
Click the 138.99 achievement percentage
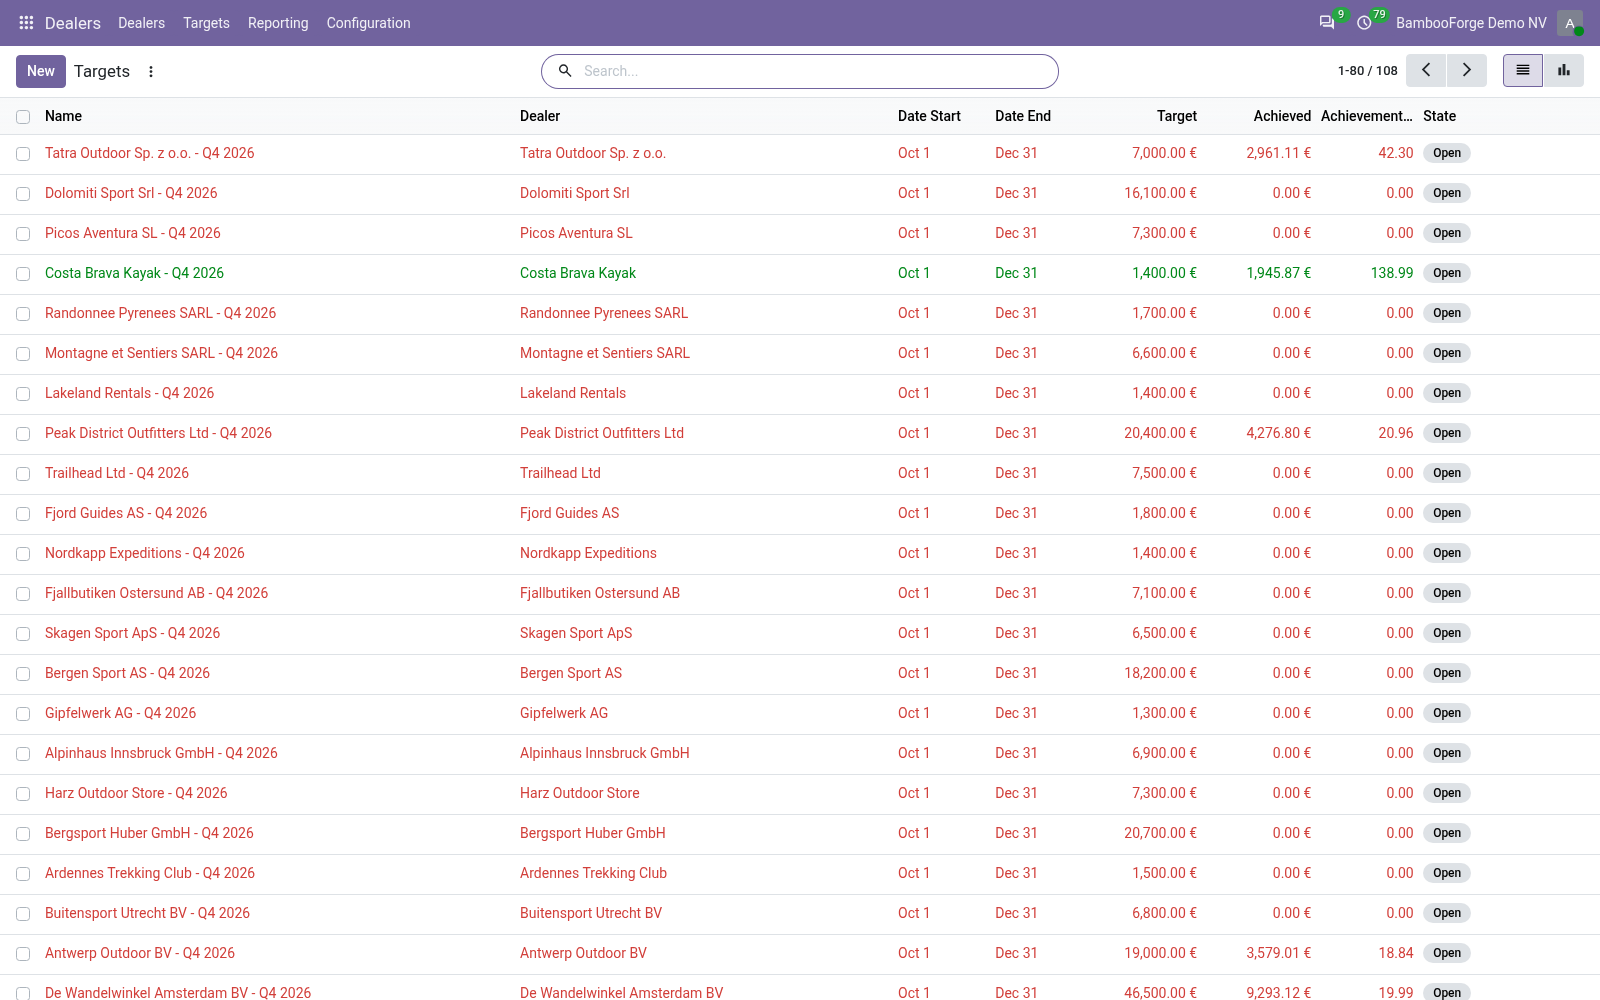[1392, 273]
